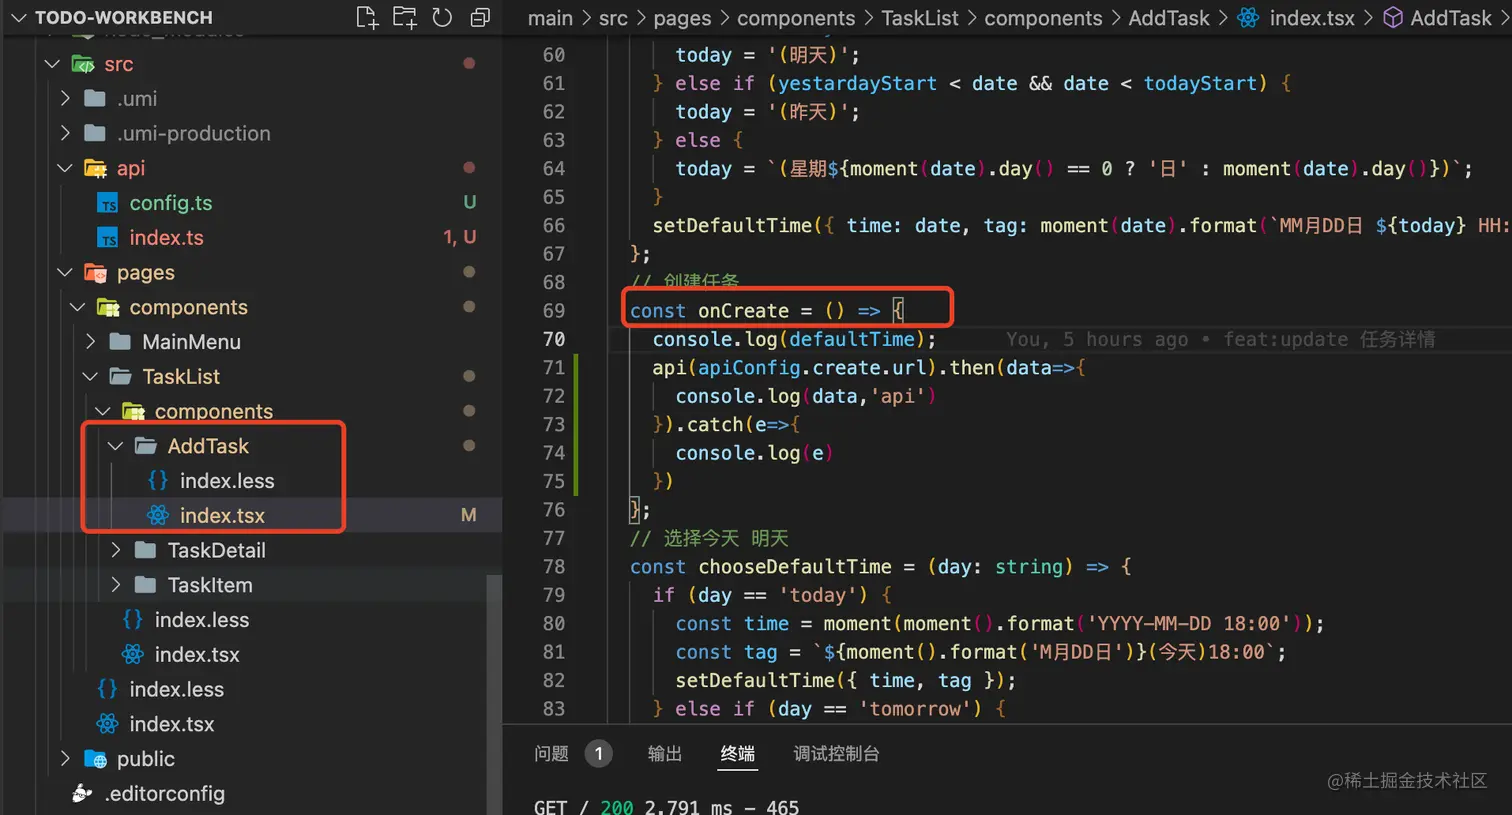The width and height of the screenshot is (1512, 815).
Task: Click line number 76 in the gutter
Action: click(x=553, y=510)
